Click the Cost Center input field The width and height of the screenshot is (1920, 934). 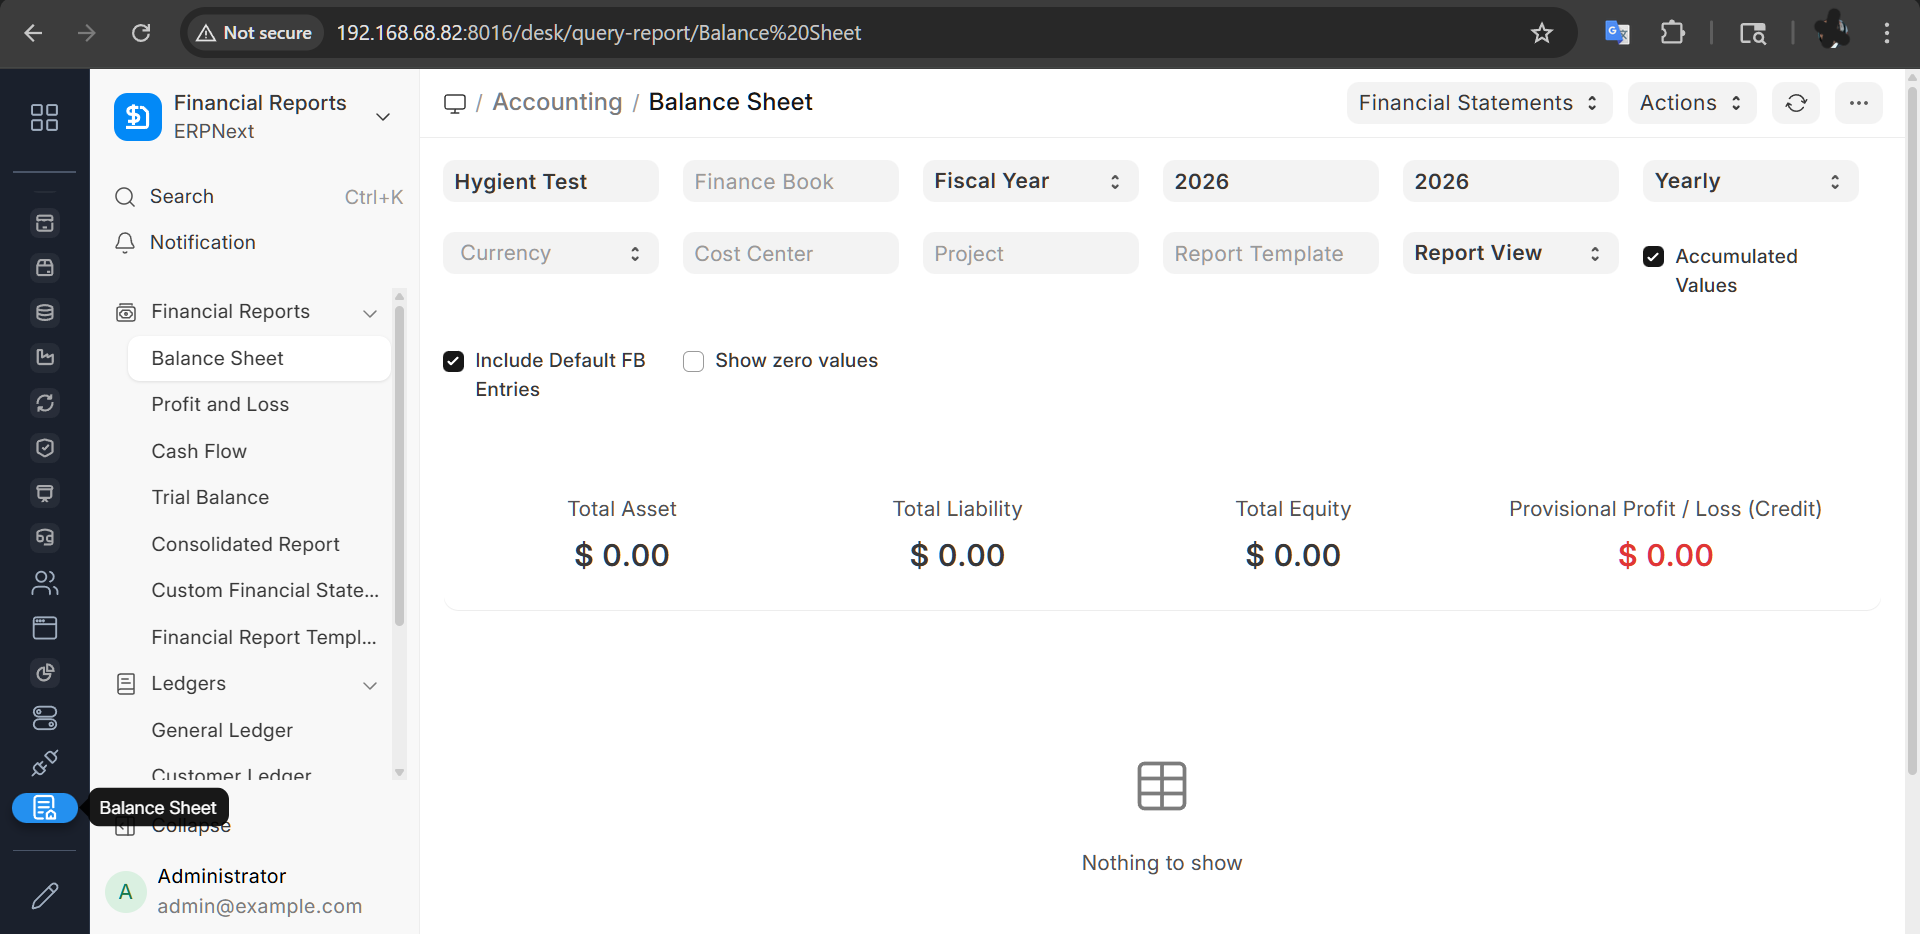click(790, 254)
